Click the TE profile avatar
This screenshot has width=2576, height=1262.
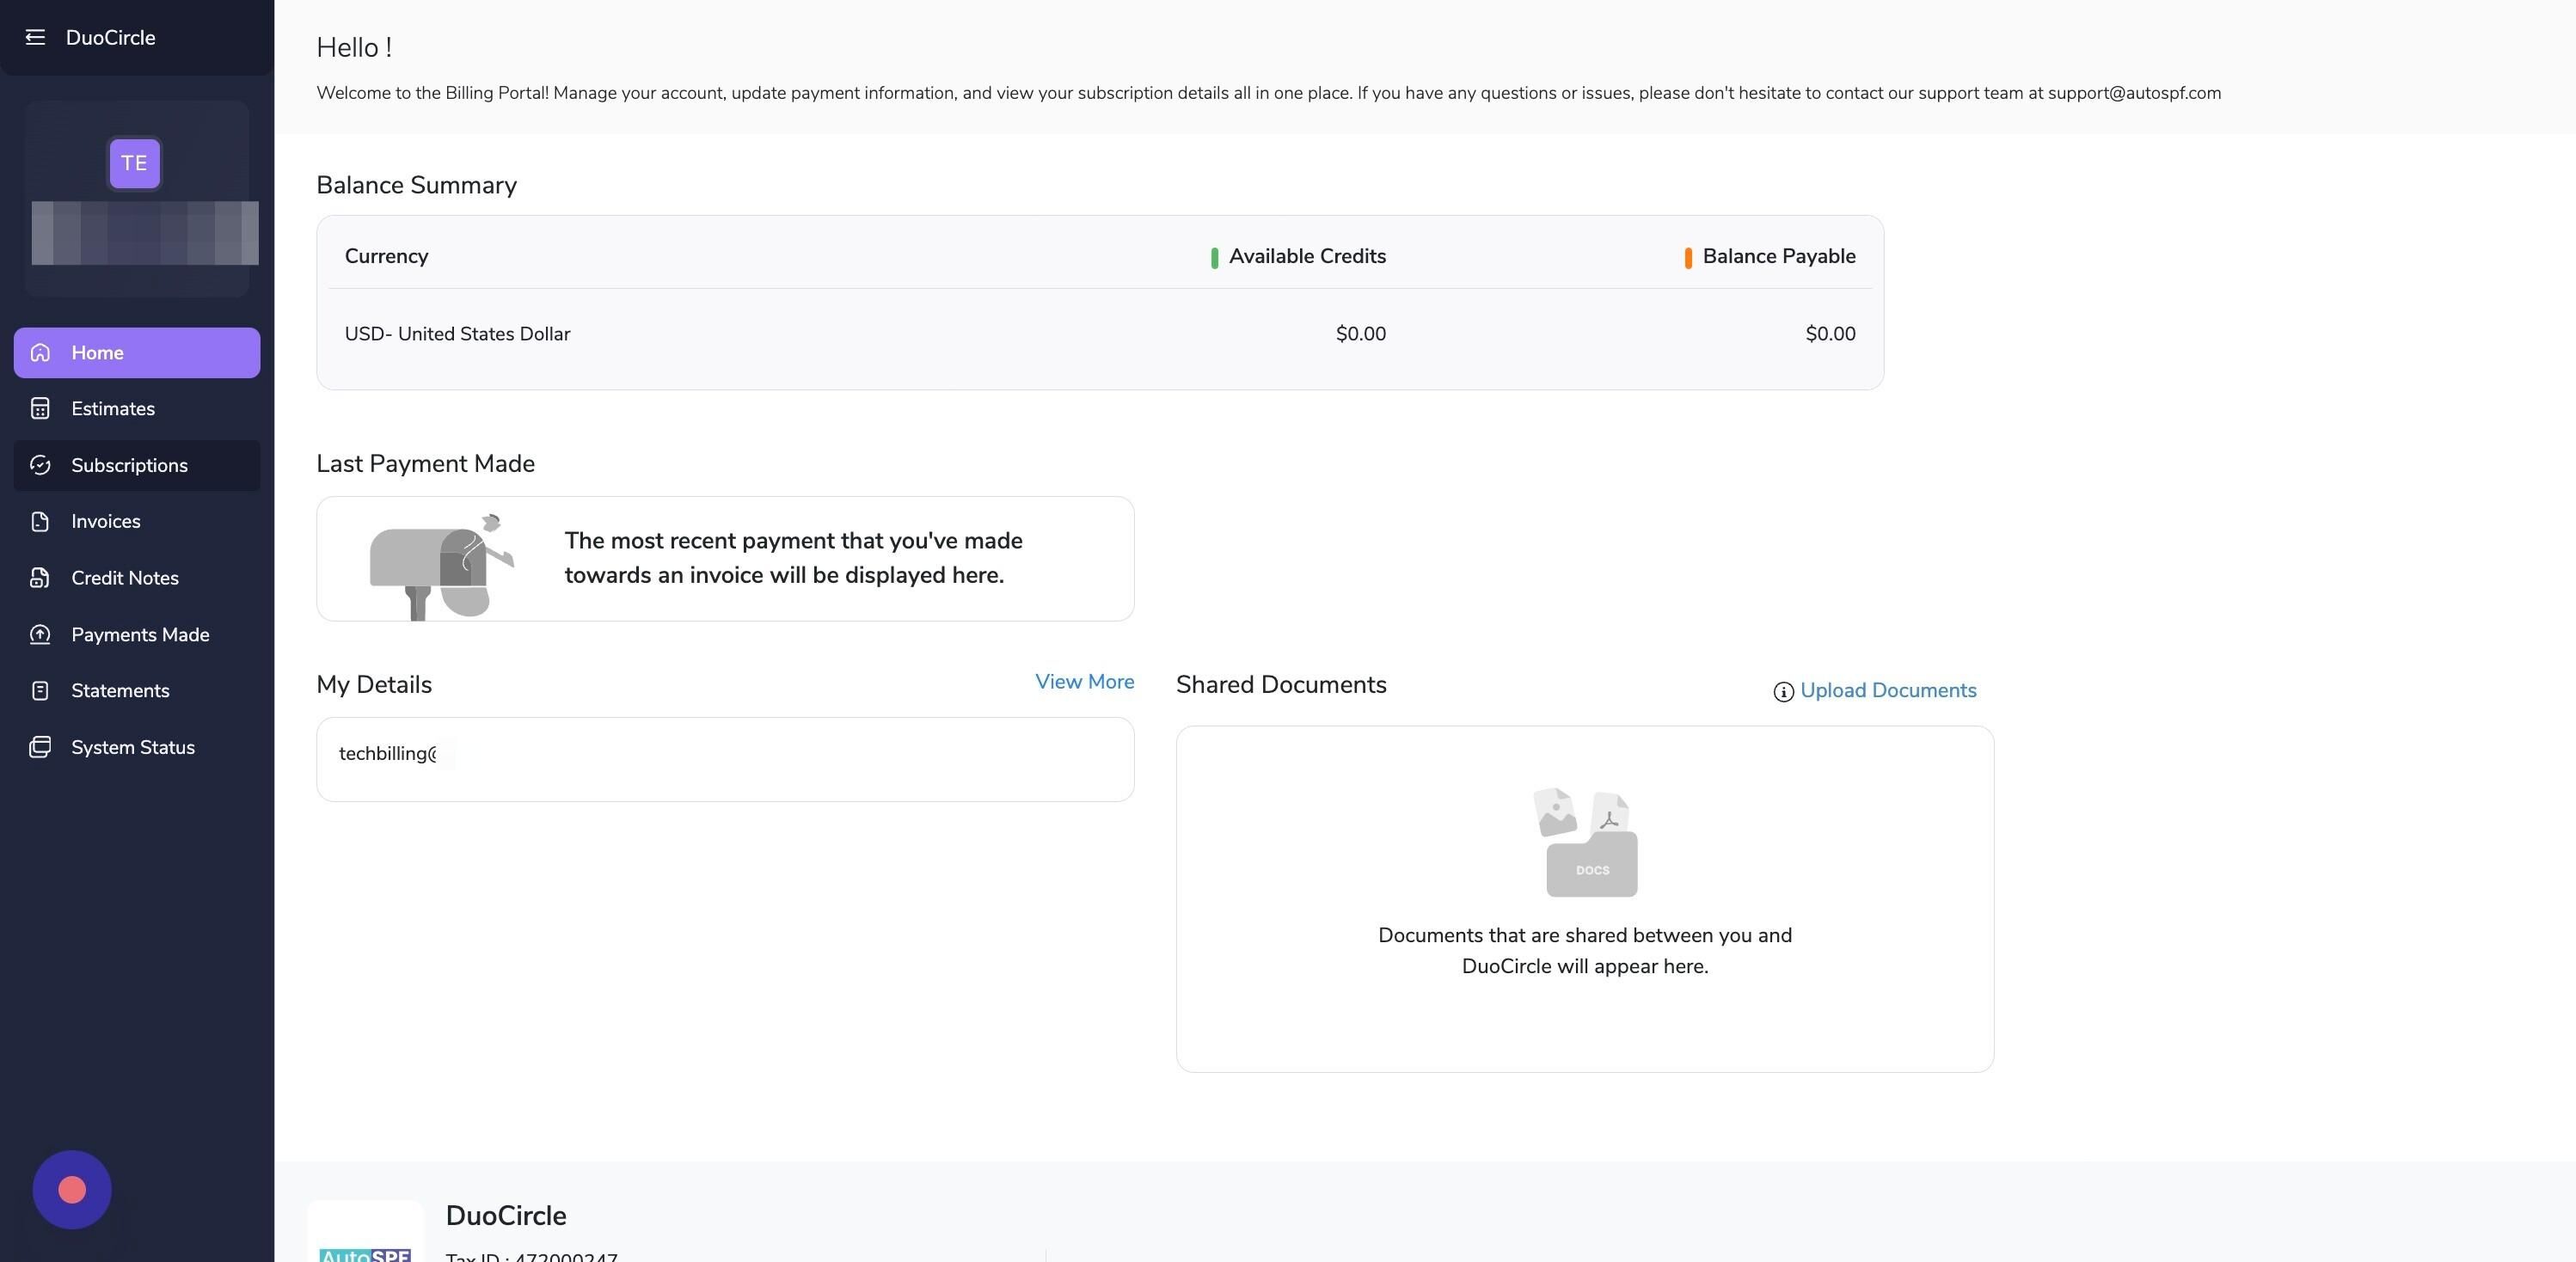(x=134, y=163)
